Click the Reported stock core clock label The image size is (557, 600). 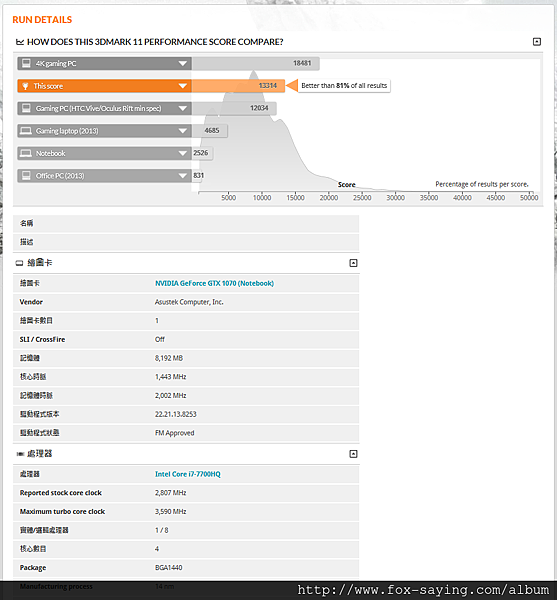click(x=60, y=493)
